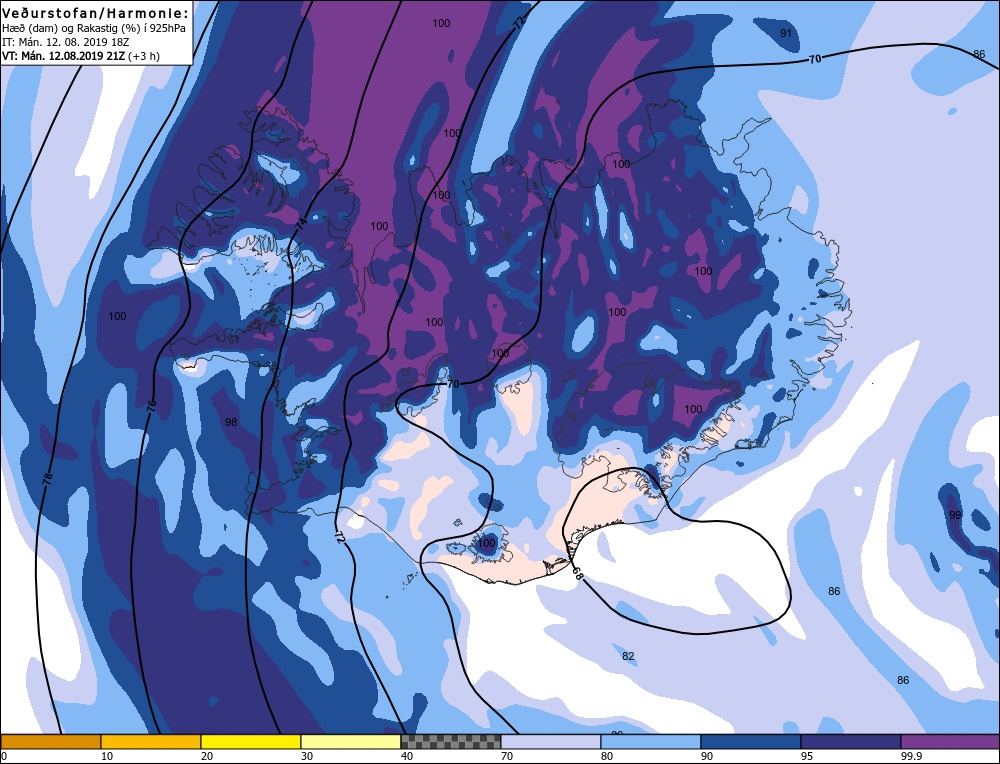Click the purple above-99.9 legend swatch

point(950,741)
